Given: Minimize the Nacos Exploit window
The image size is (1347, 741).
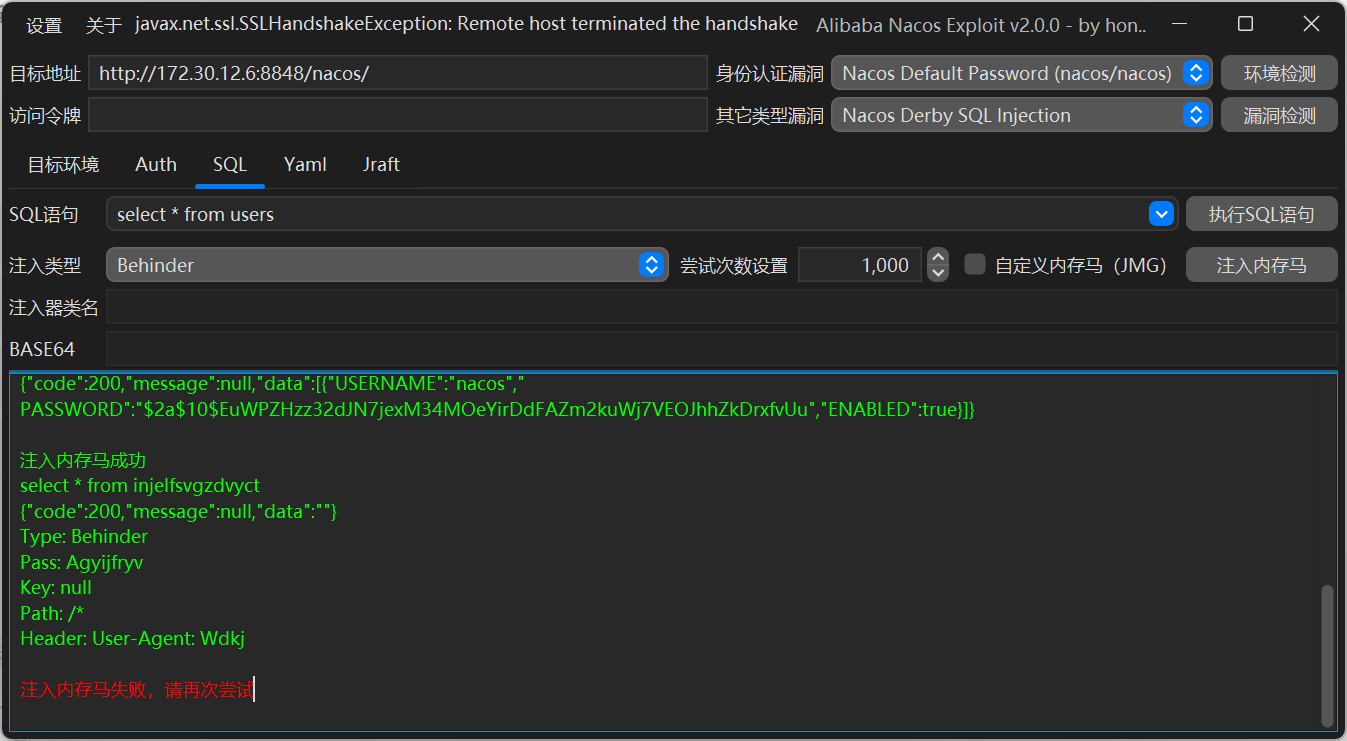Looking at the screenshot, I should (x=1179, y=24).
